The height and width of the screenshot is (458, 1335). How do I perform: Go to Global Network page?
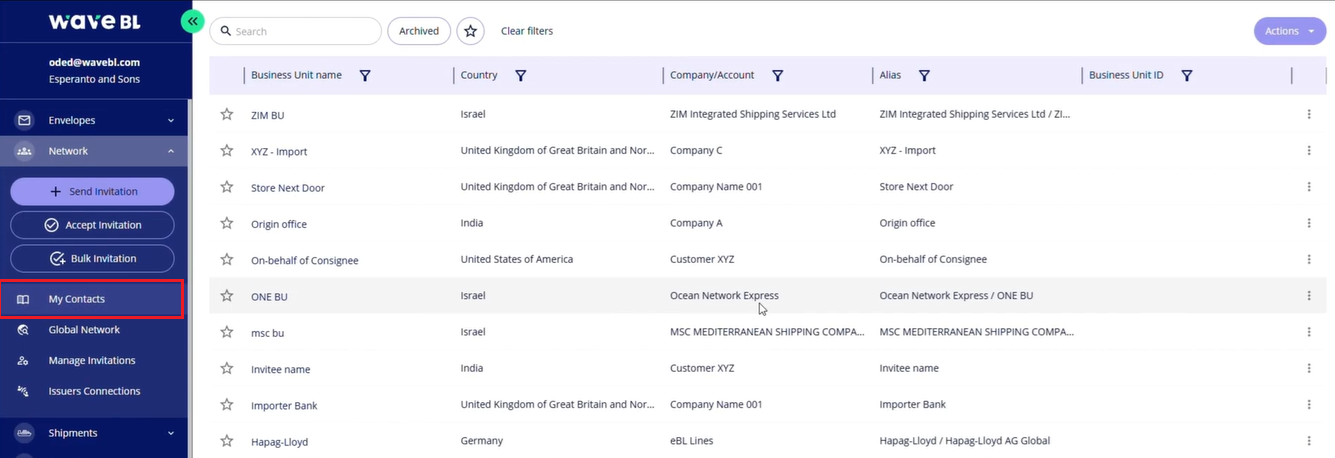(84, 330)
